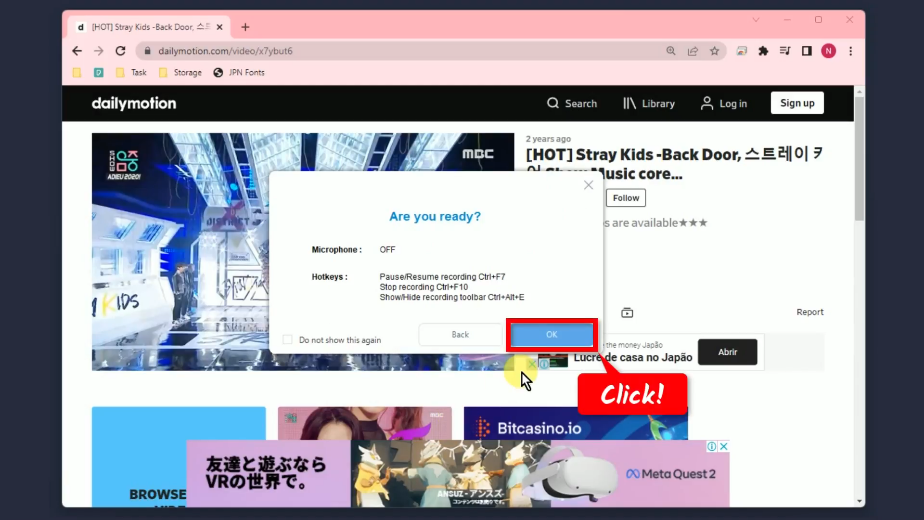
Task: Click the dailymotion logo
Action: pos(134,103)
